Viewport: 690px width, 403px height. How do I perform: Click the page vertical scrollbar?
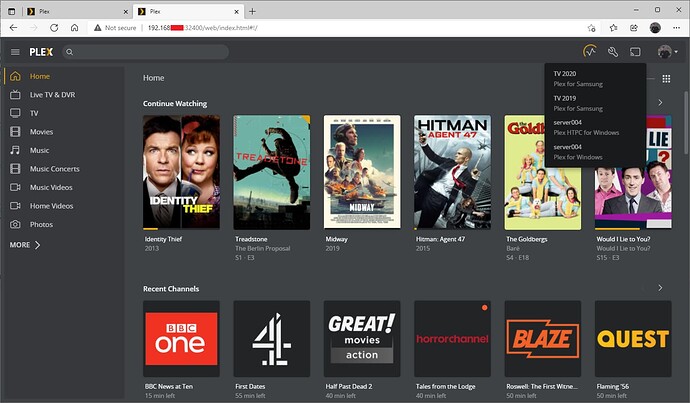point(686,122)
